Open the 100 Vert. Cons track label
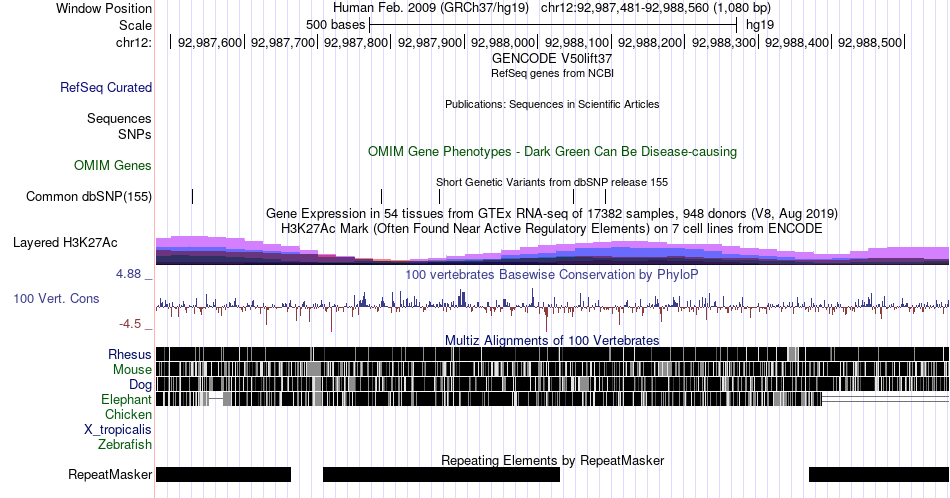The image size is (950, 498). (x=56, y=298)
